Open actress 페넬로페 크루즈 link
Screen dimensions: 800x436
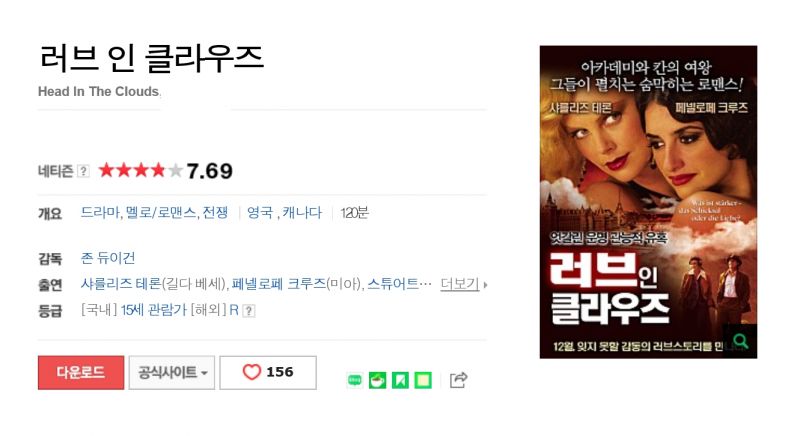pos(279,284)
